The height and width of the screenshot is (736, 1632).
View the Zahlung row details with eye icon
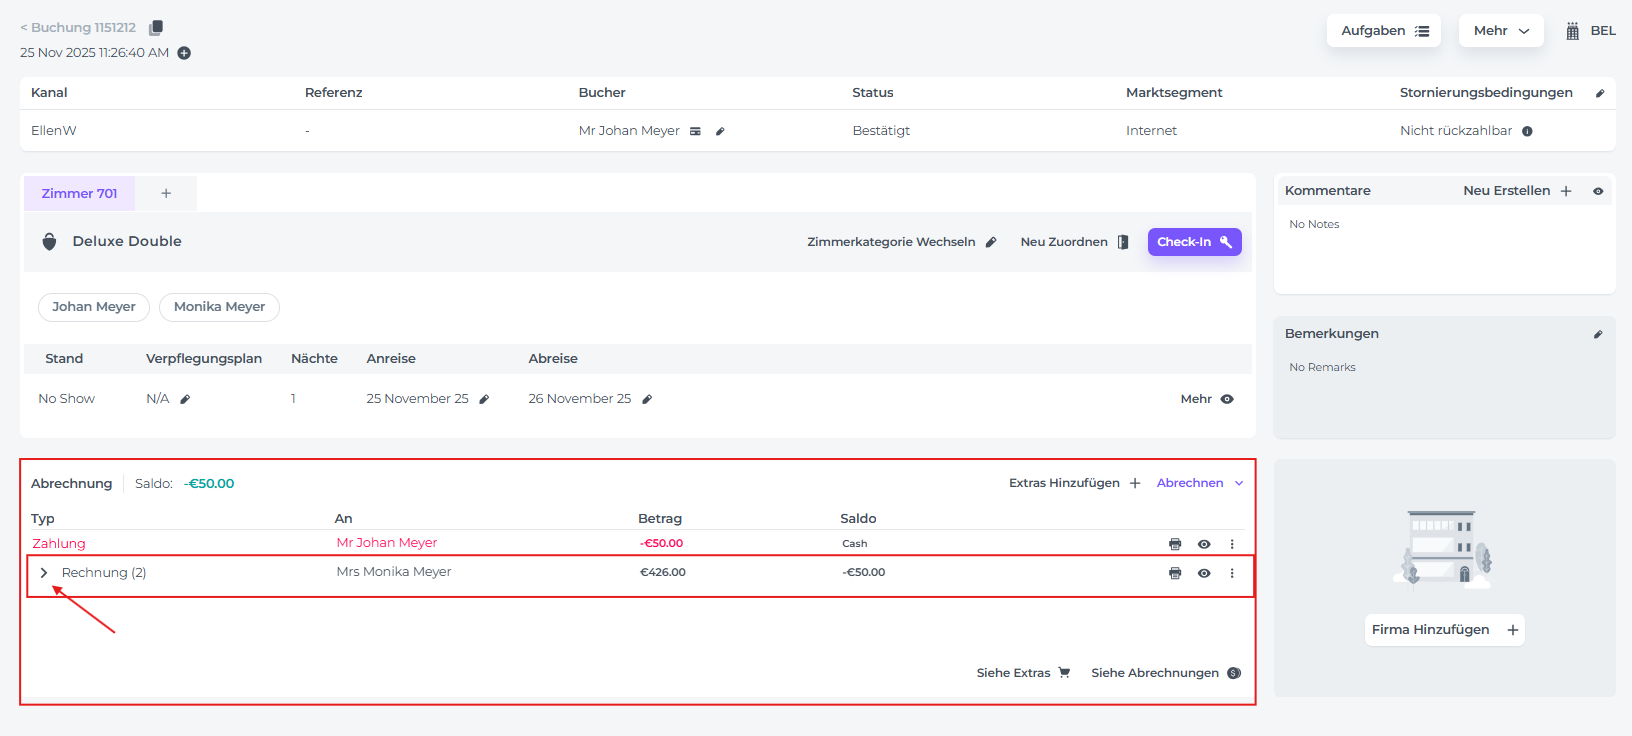[x=1204, y=544]
